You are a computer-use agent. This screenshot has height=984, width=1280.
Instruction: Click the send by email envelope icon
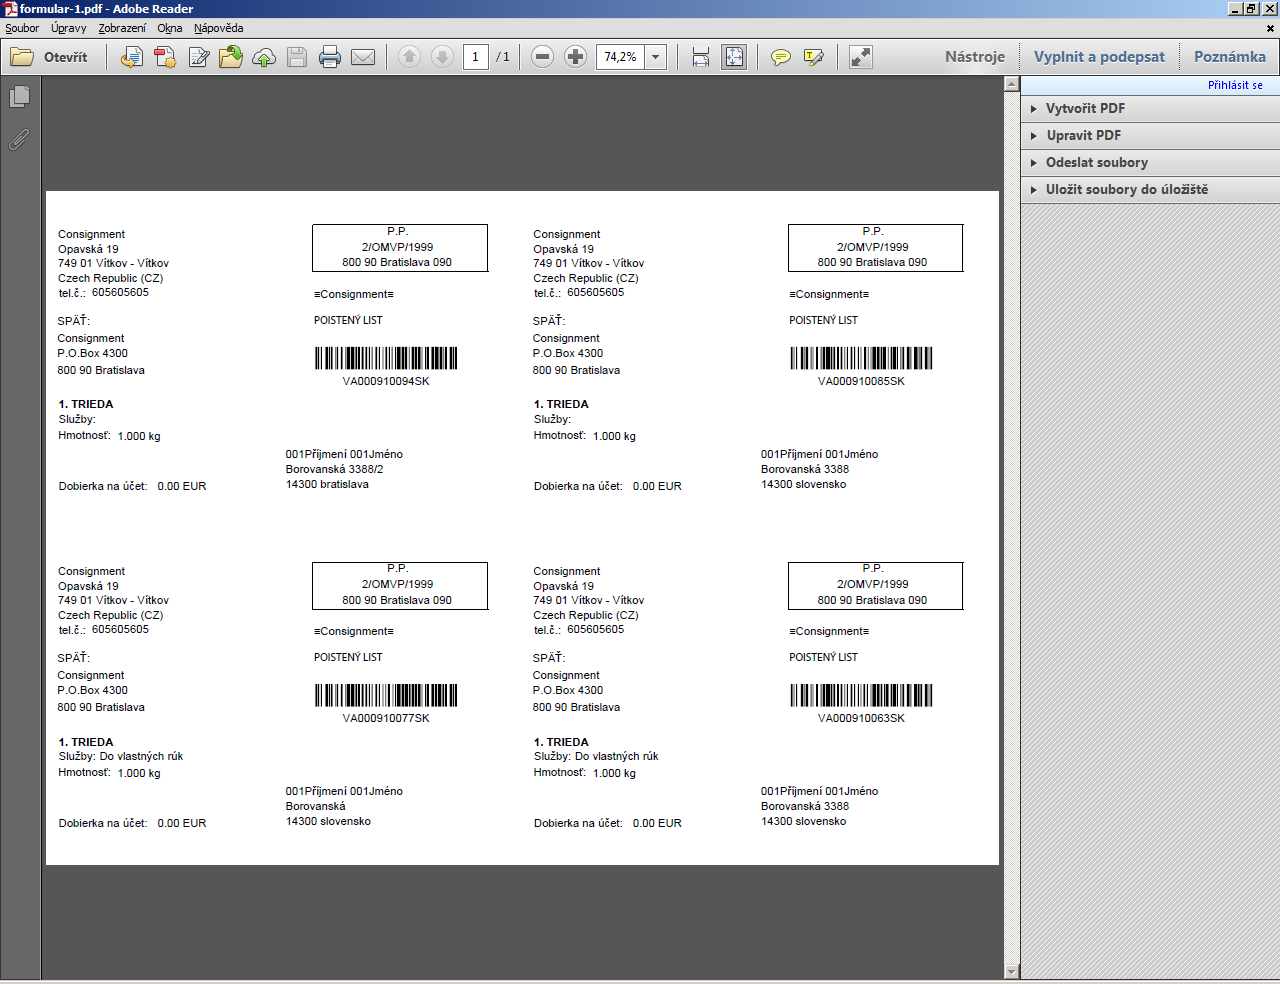[x=363, y=57]
